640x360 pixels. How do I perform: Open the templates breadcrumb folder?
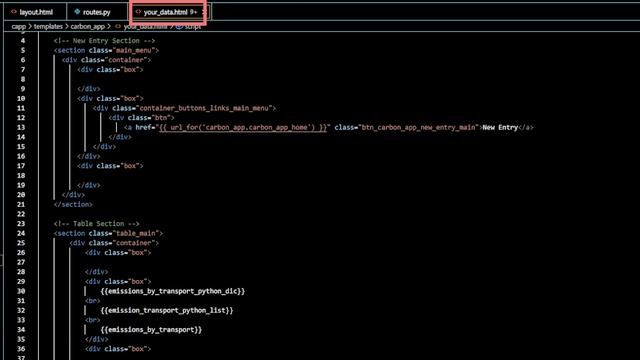(48, 27)
